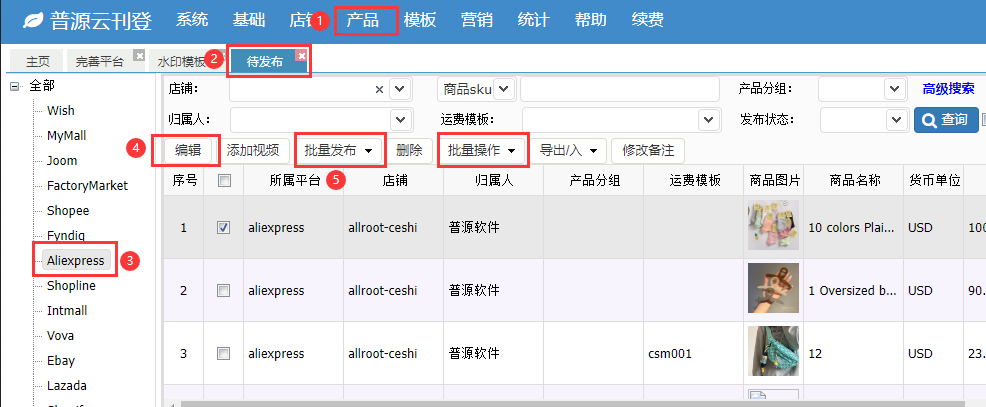This screenshot has height=407, width=986.
Task: Switch to the 主页 tab
Action: click(38, 62)
